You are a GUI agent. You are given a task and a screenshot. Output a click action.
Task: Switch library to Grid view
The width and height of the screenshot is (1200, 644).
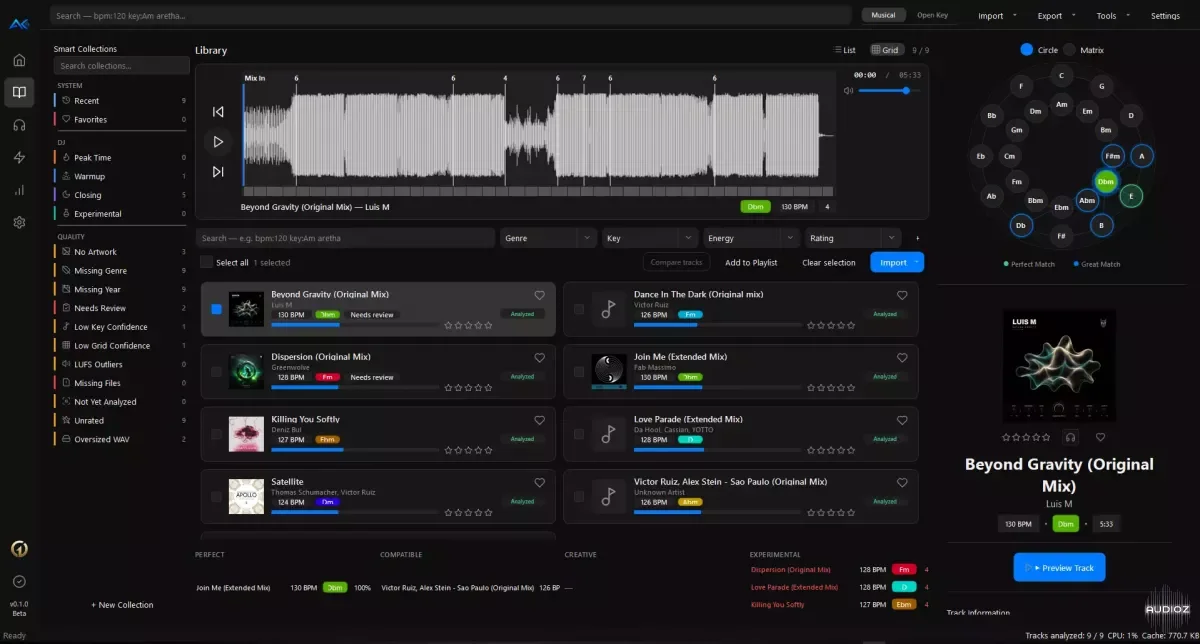[x=886, y=50]
